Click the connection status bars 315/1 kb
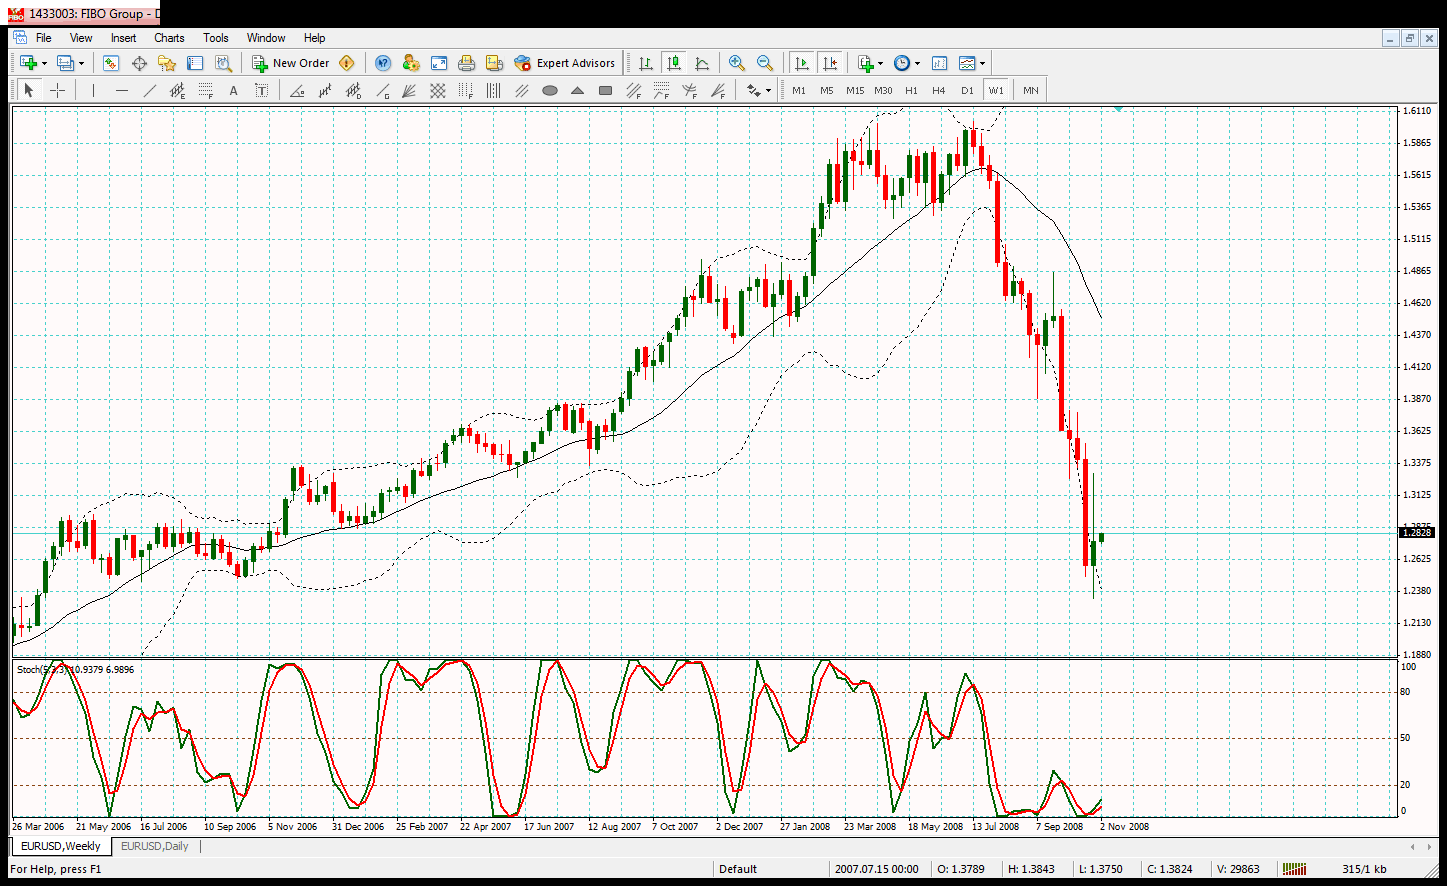This screenshot has width=1447, height=886. [1335, 869]
